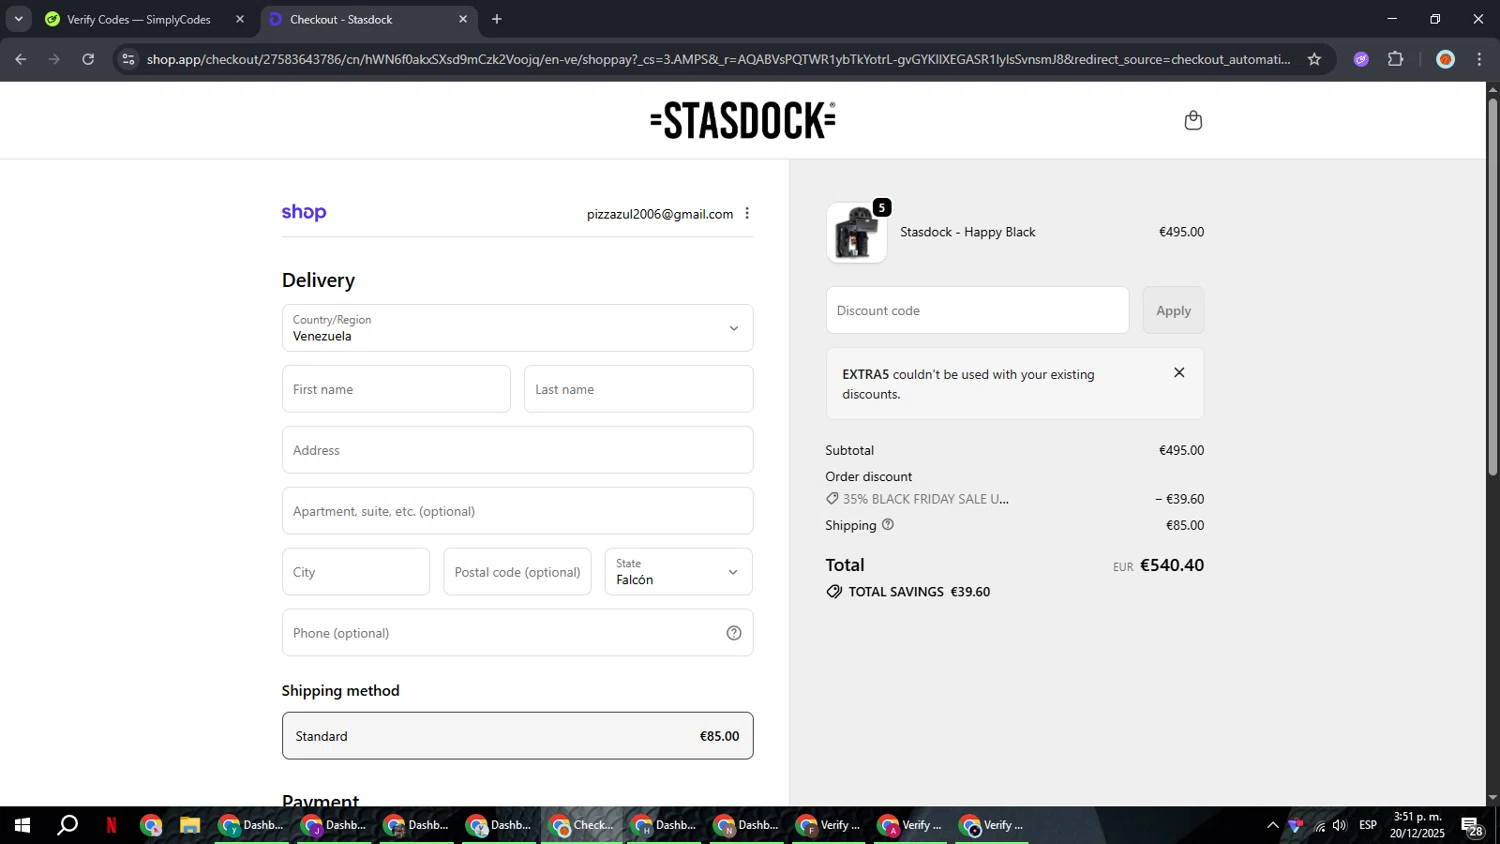1500x844 pixels.
Task: Close the Checkout Stasdock tab
Action: pyautogui.click(x=463, y=19)
